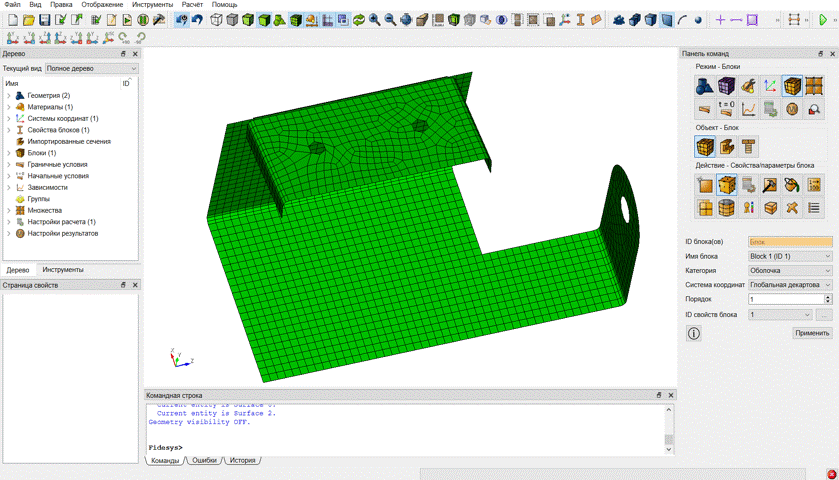Click the ID блока(ов) input field

coord(790,242)
